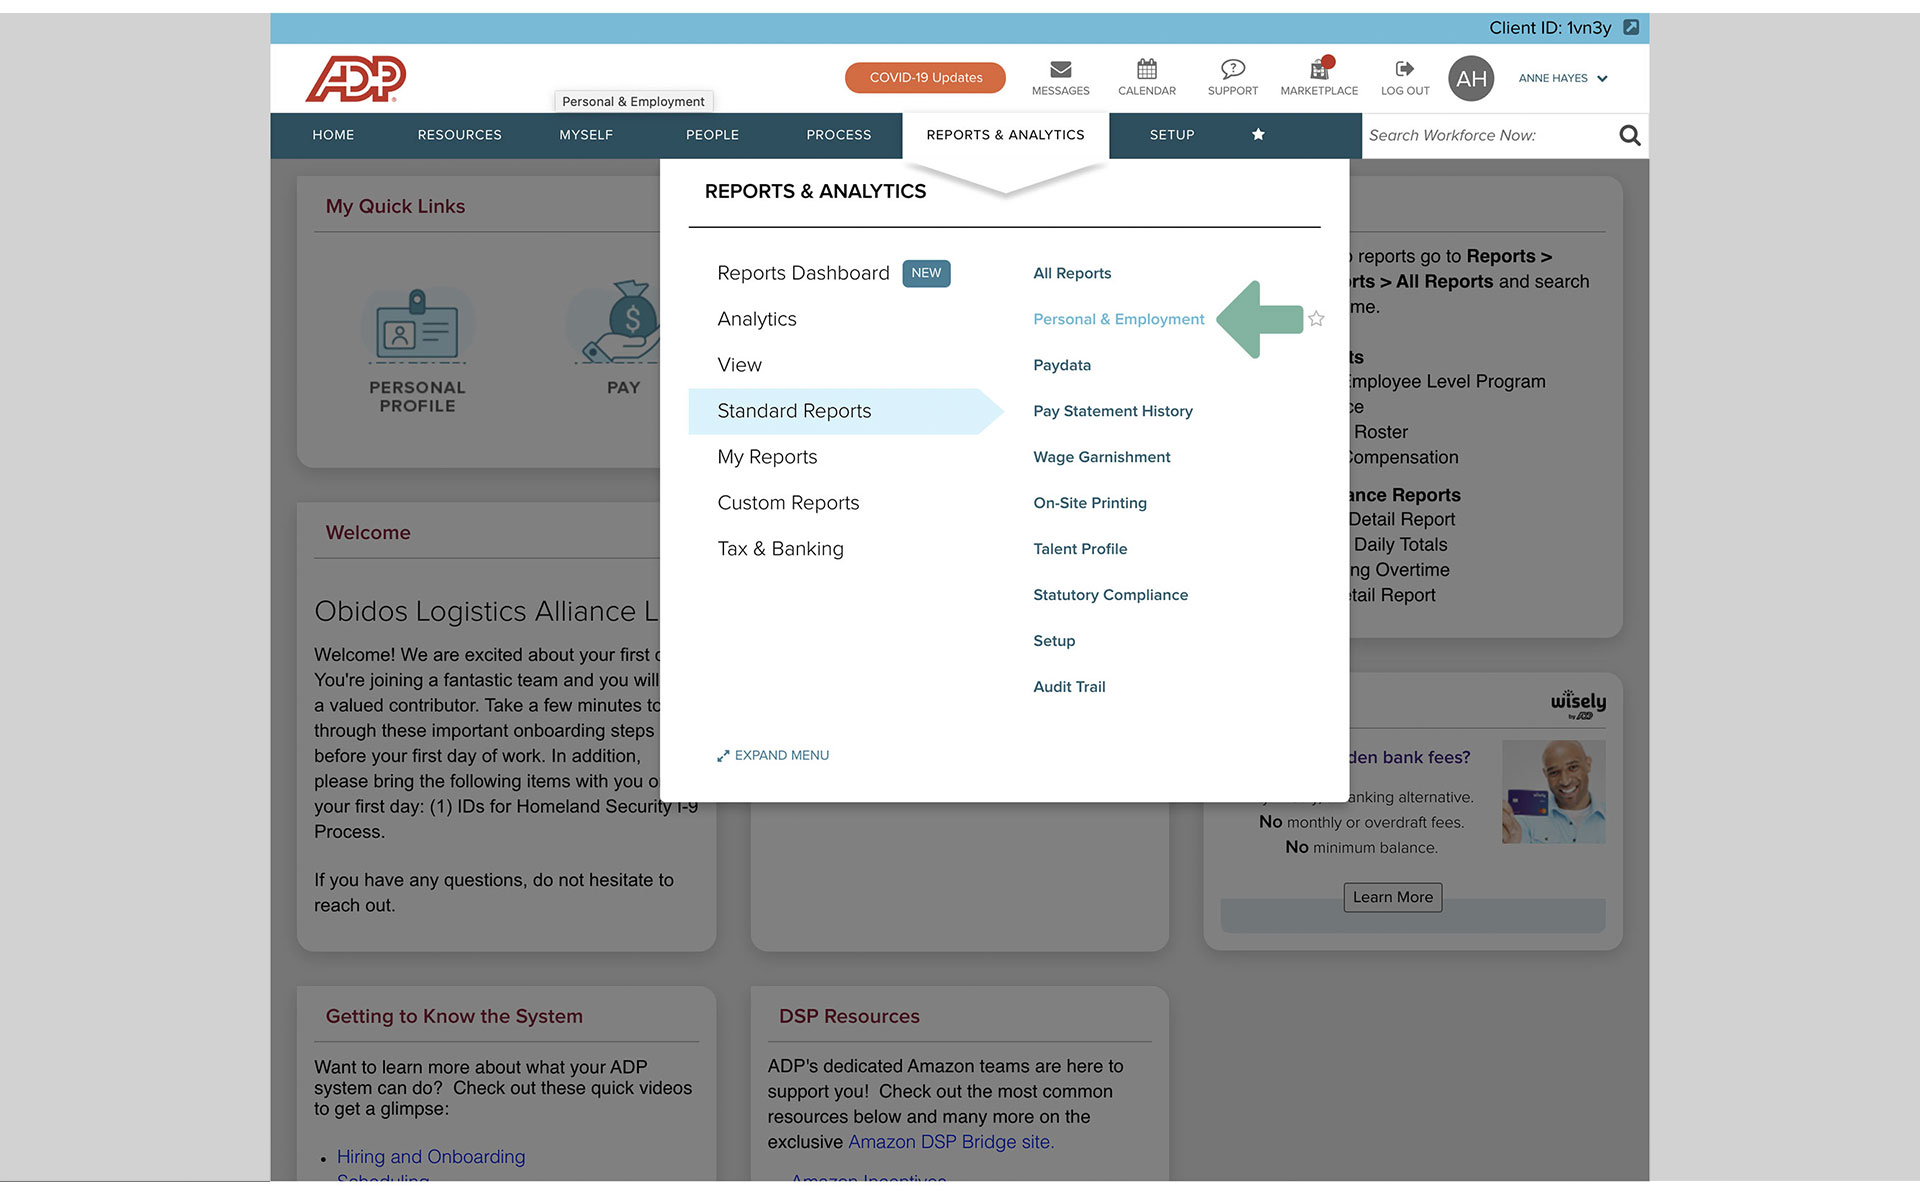Open the Setup menu in nav bar
1920x1195 pixels.
point(1171,135)
